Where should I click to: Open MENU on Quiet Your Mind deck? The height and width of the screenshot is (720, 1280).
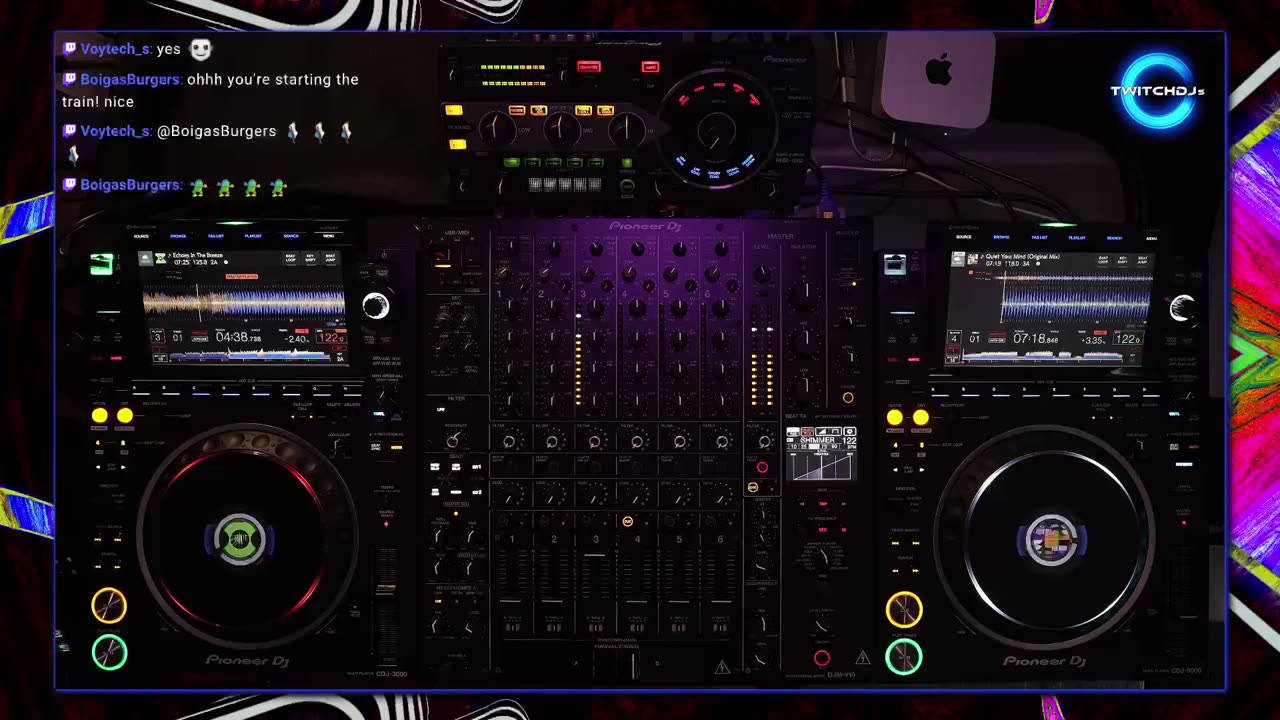(x=1151, y=237)
